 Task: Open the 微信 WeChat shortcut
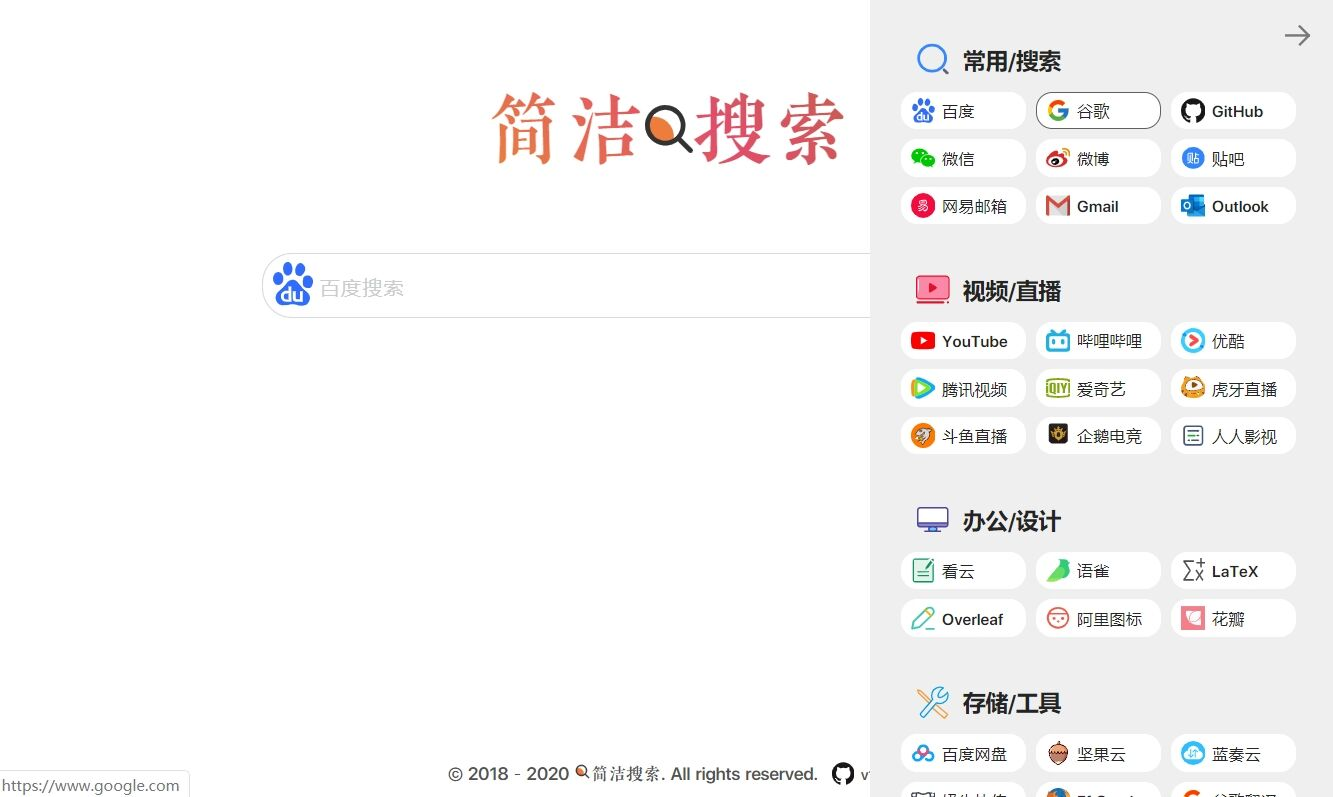coord(962,158)
